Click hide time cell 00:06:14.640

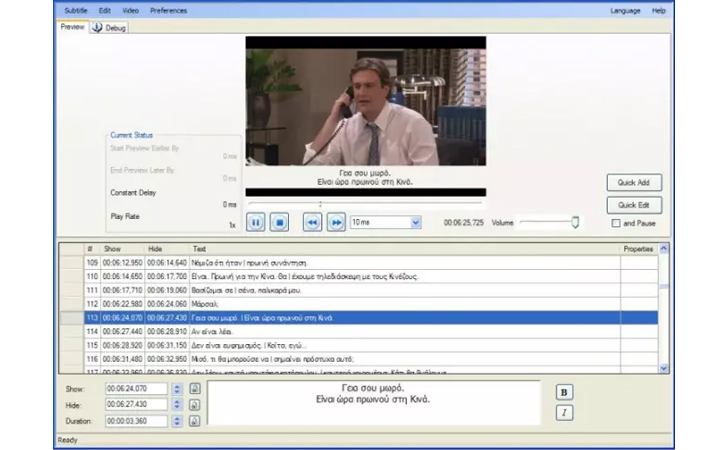[167, 263]
